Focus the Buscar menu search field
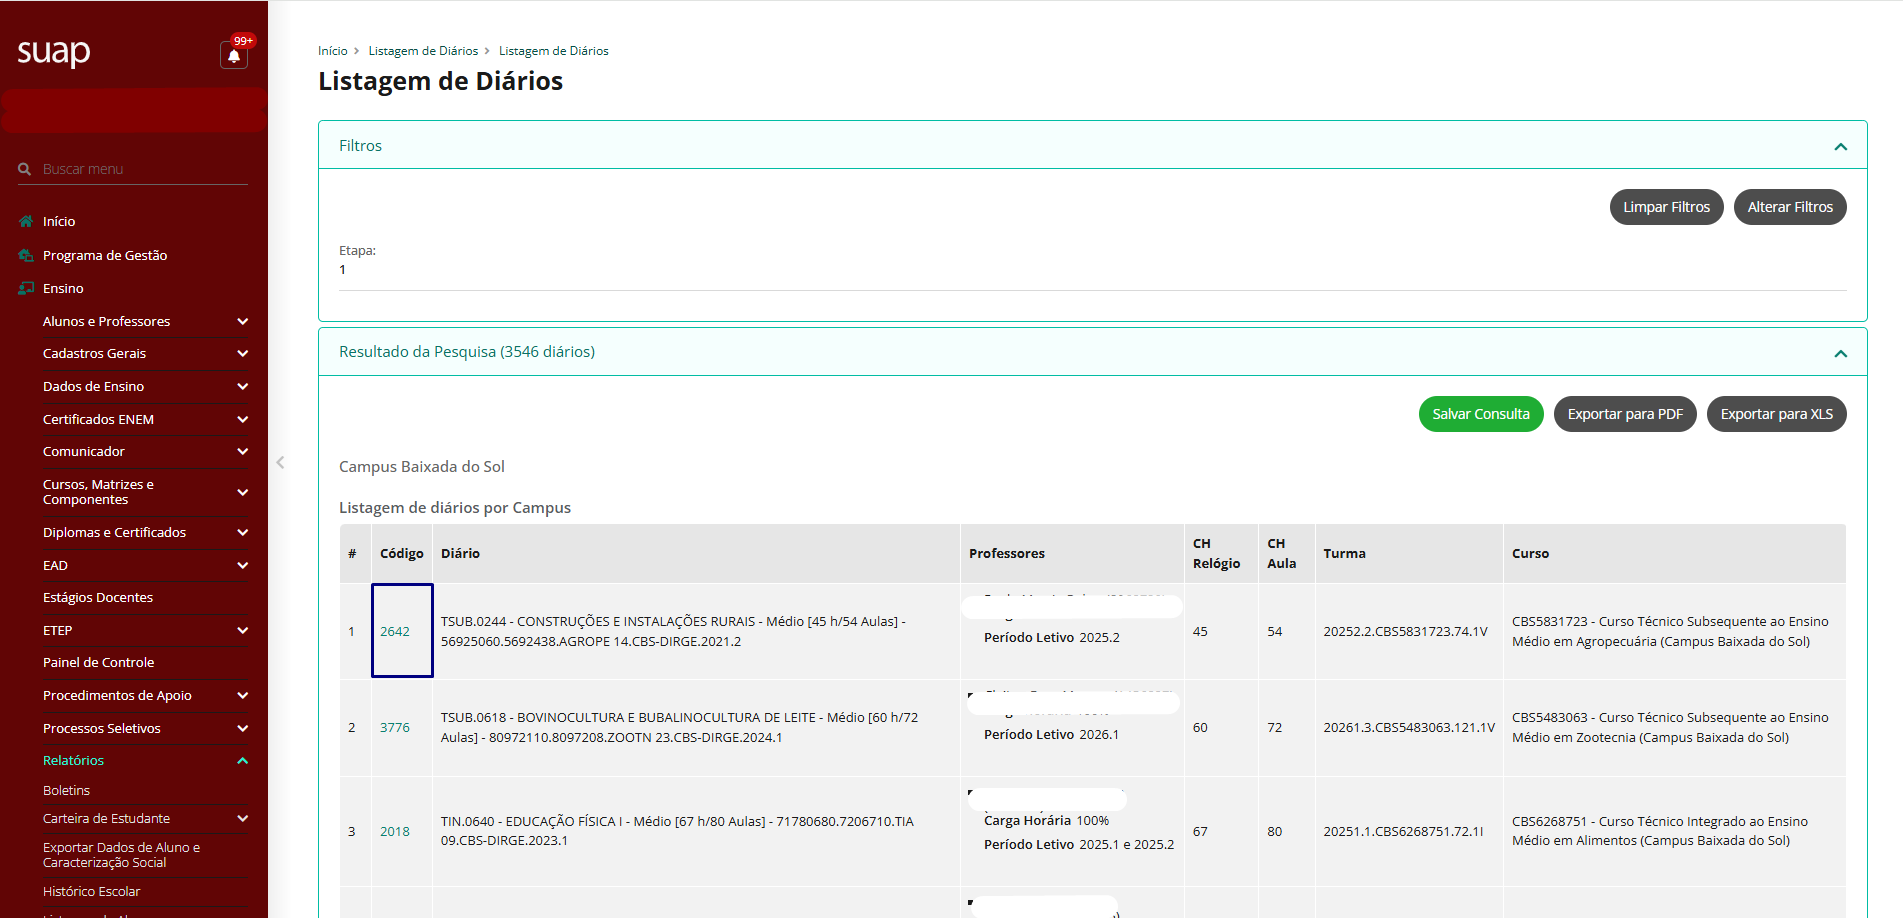 tap(140, 169)
